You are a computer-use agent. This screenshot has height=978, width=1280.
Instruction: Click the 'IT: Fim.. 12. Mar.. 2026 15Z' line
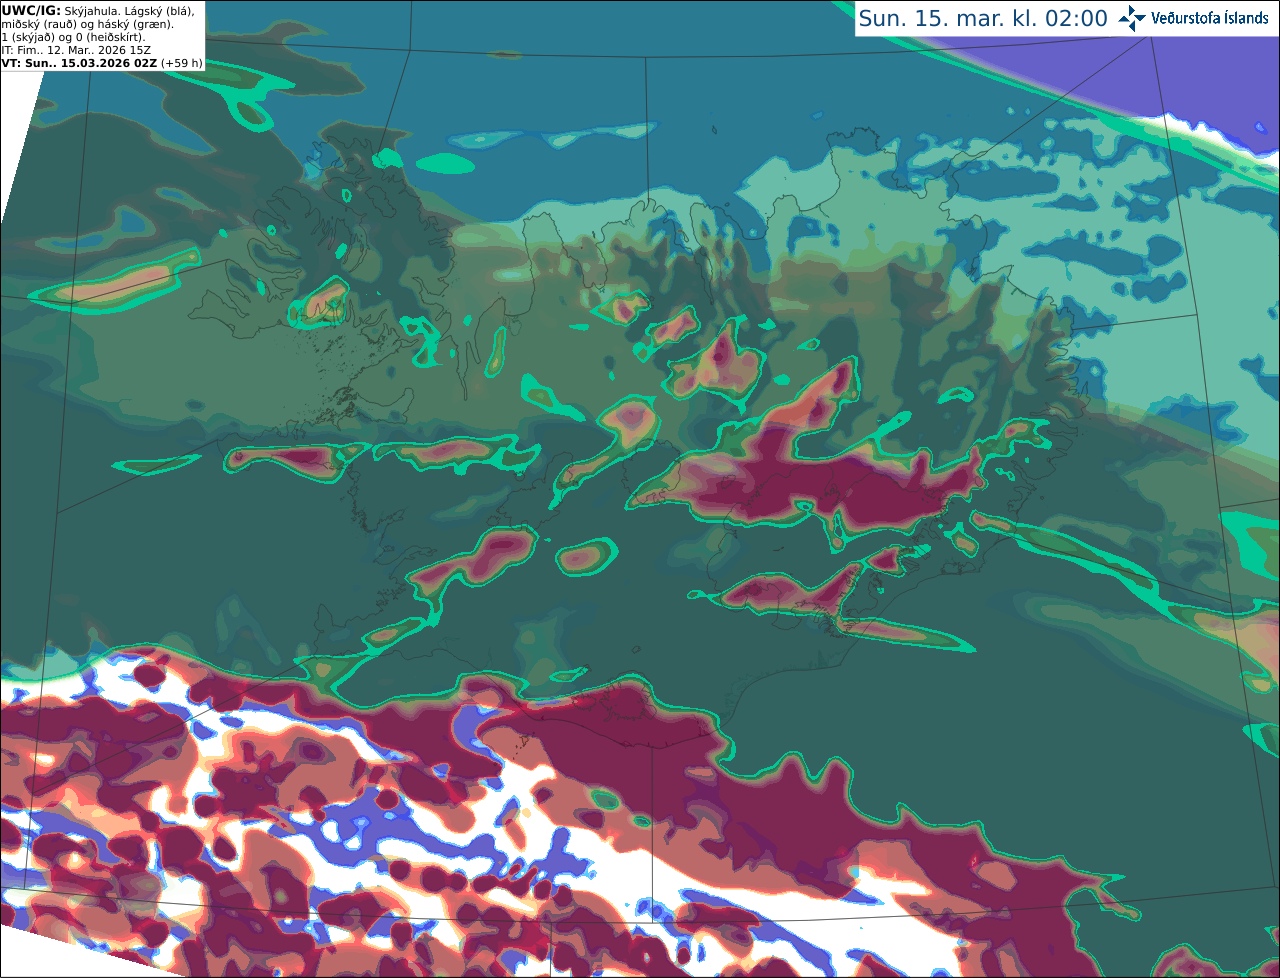coord(76,50)
